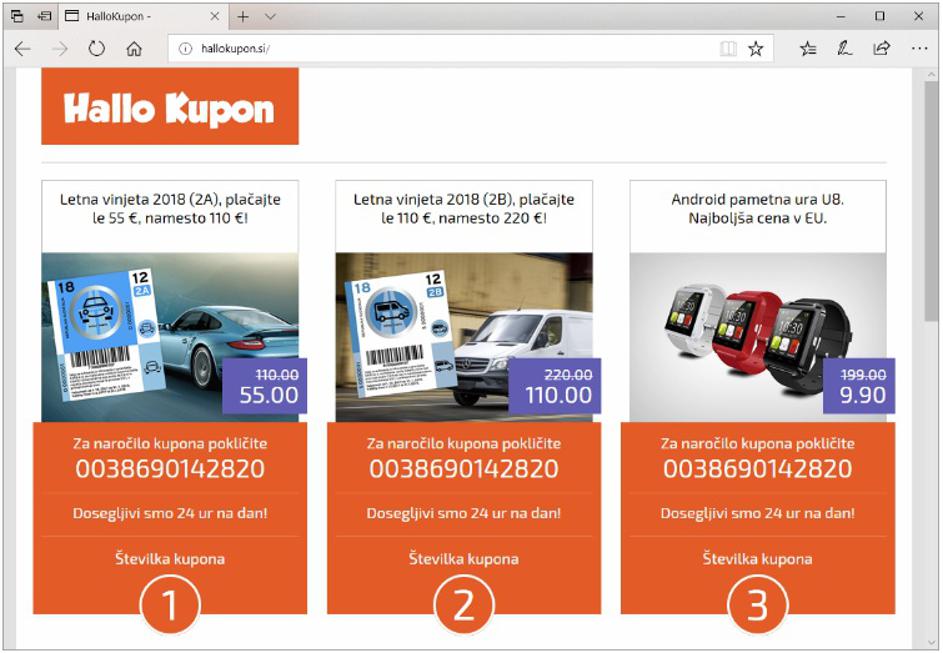The width and height of the screenshot is (943, 653).
Task: Share this page via the Share icon
Action: (x=881, y=48)
